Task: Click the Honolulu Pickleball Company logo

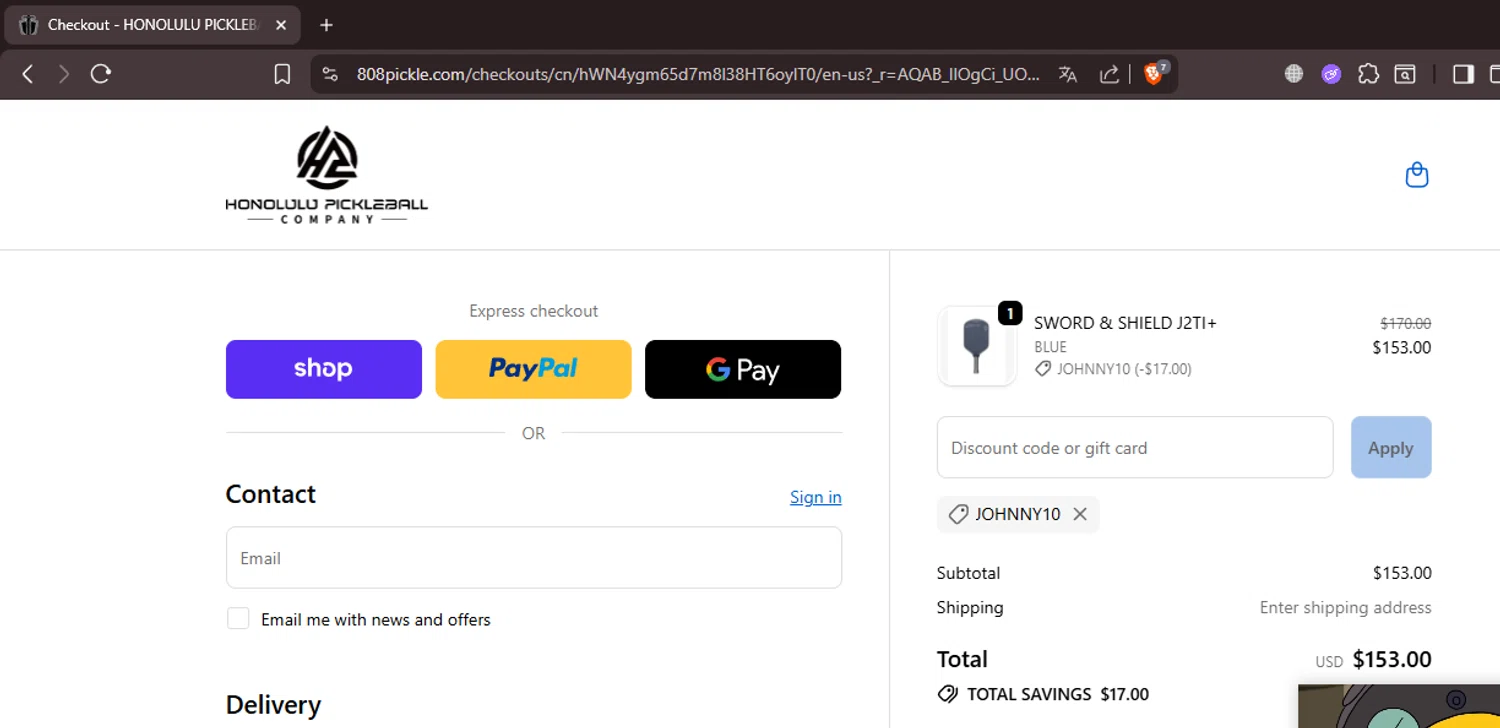Action: point(326,175)
